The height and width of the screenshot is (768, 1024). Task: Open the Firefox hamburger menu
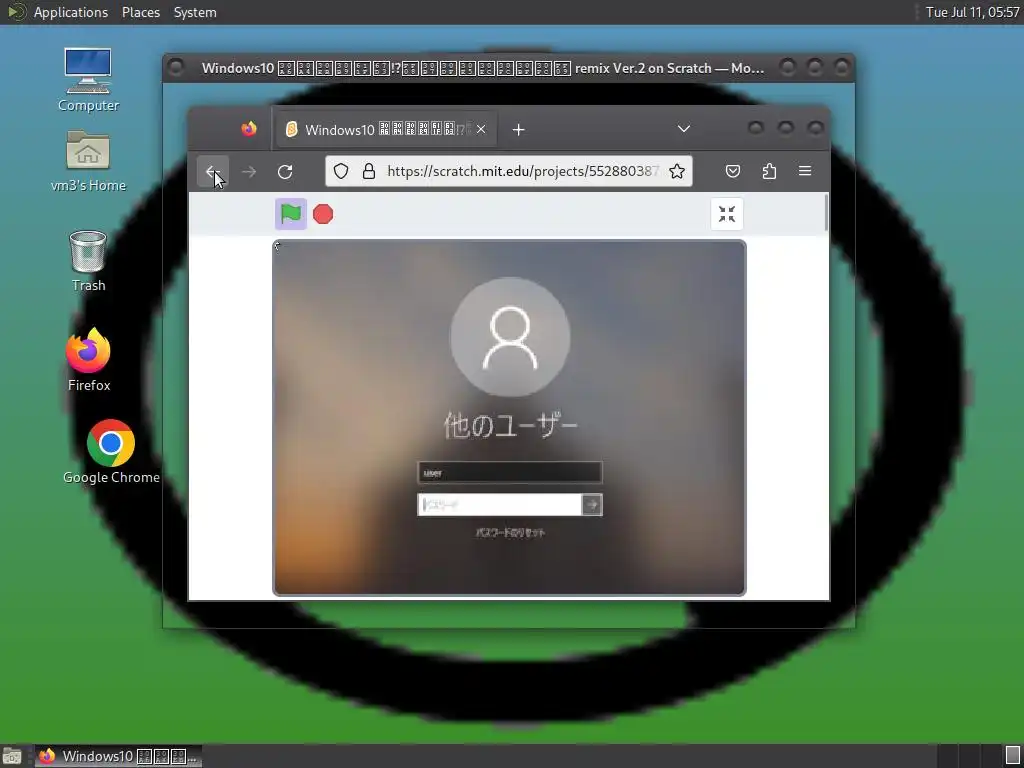(x=805, y=171)
